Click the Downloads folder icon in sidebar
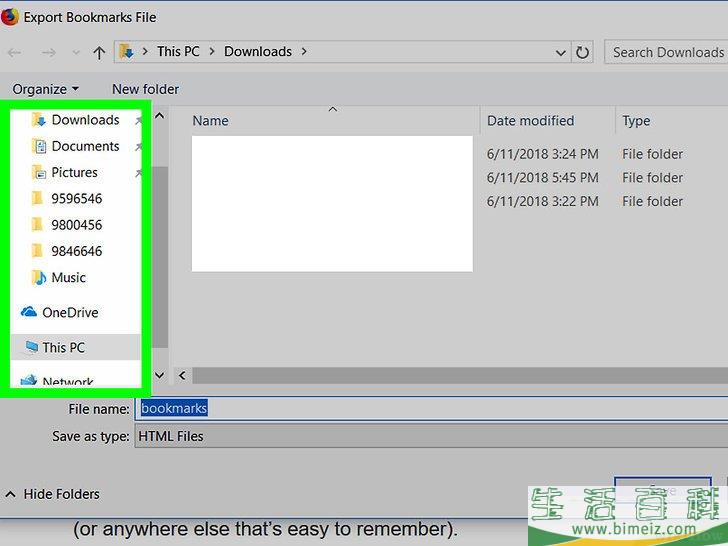 coord(39,120)
